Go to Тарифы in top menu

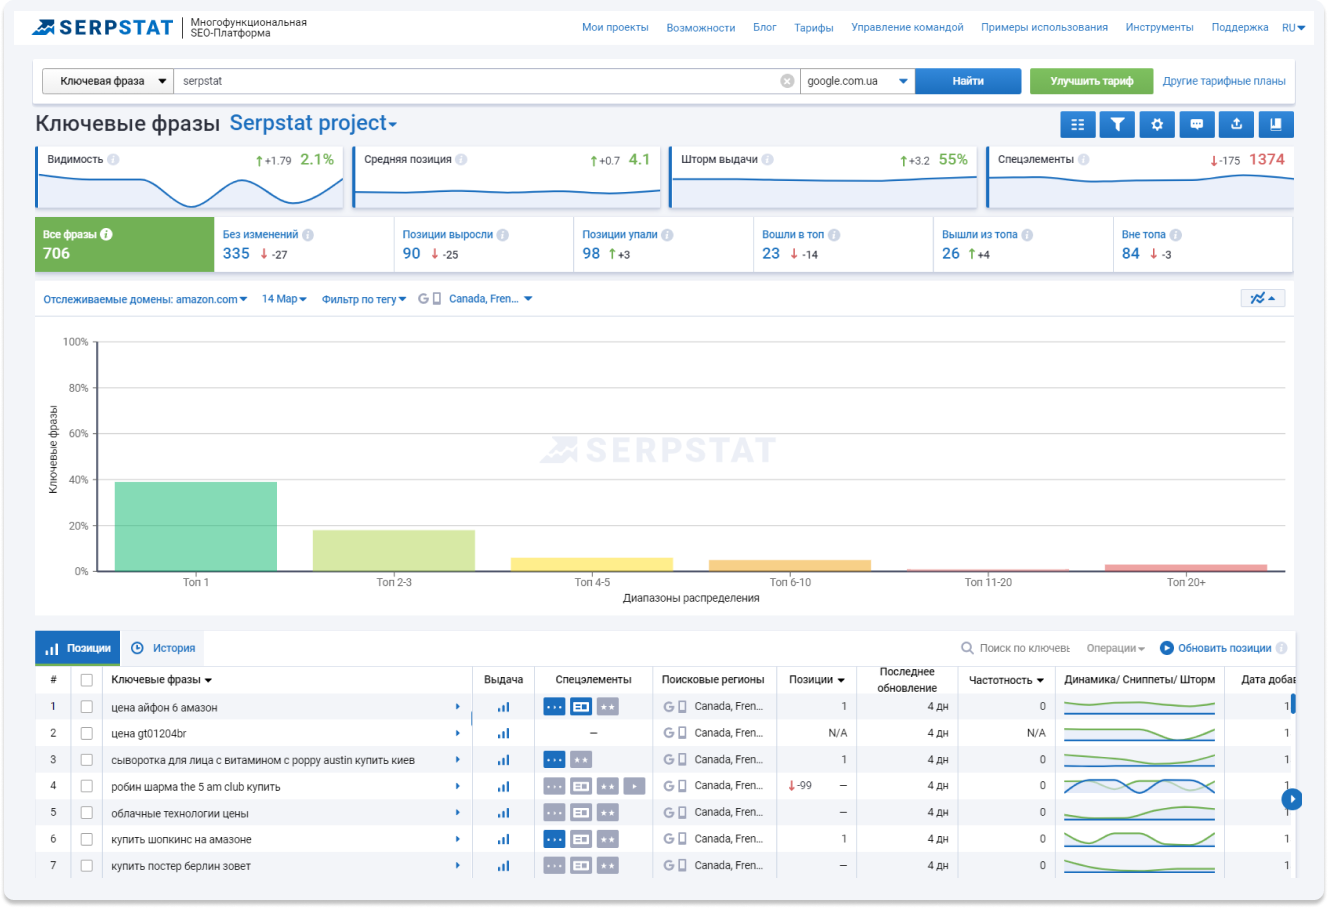(x=814, y=28)
